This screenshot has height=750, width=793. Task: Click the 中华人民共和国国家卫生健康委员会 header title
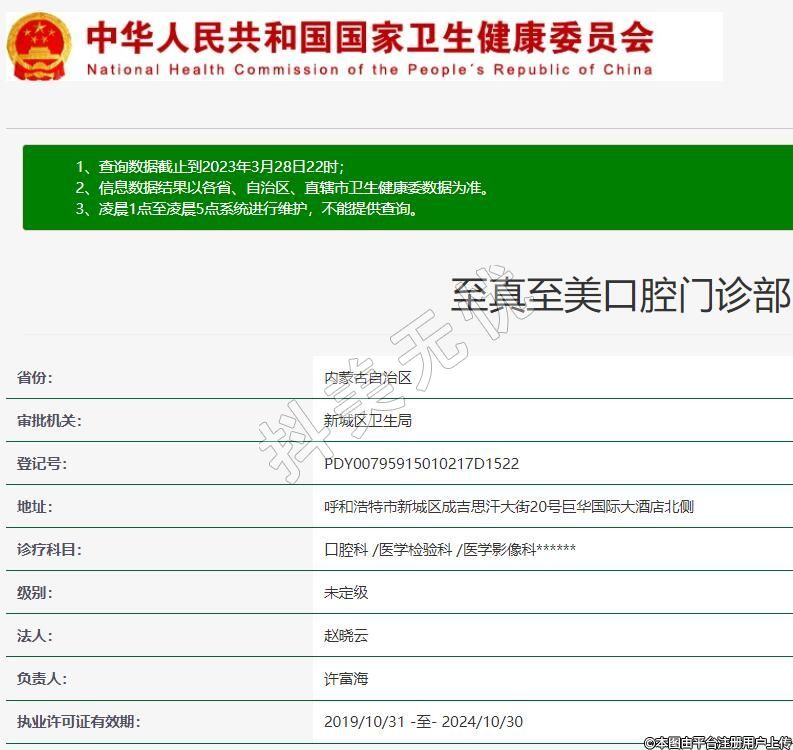[369, 37]
